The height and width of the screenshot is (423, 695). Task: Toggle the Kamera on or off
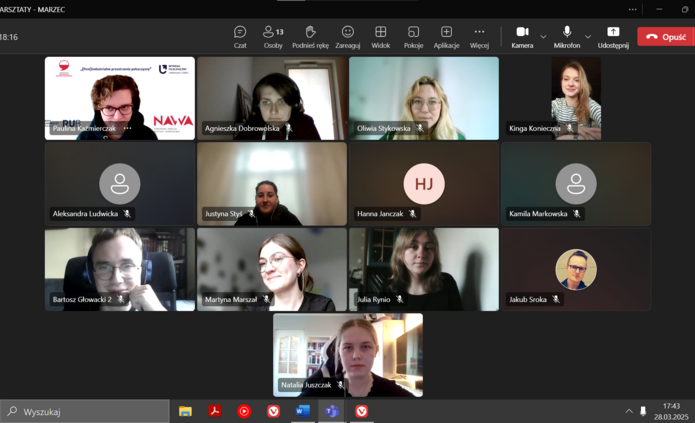pos(522,37)
